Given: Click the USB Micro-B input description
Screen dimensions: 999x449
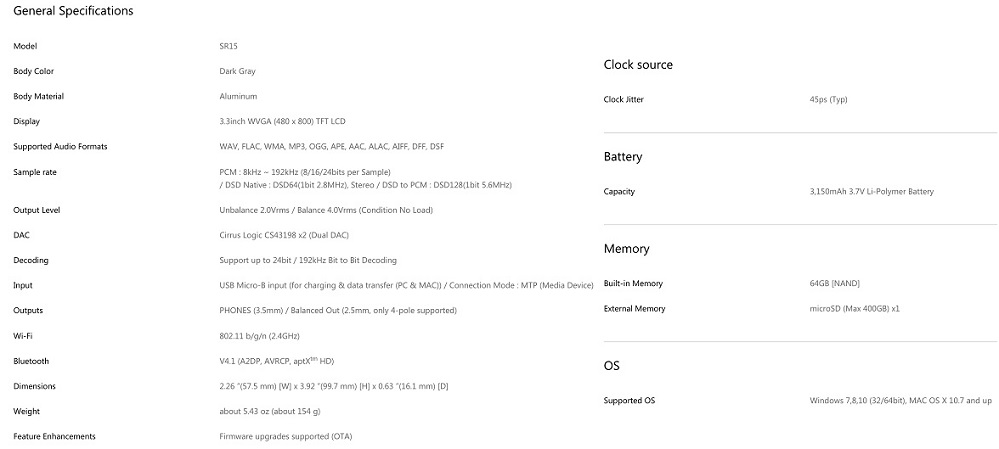Looking at the screenshot, I should coord(406,285).
